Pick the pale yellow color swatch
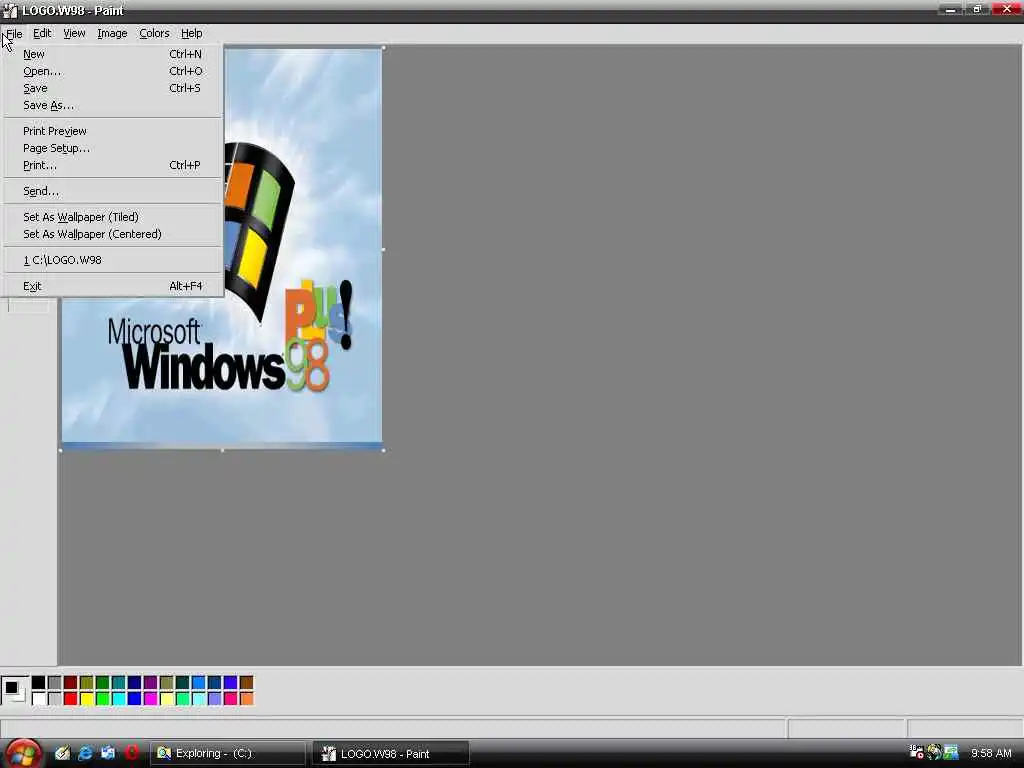Screen dimensions: 1024x768 click(167, 699)
